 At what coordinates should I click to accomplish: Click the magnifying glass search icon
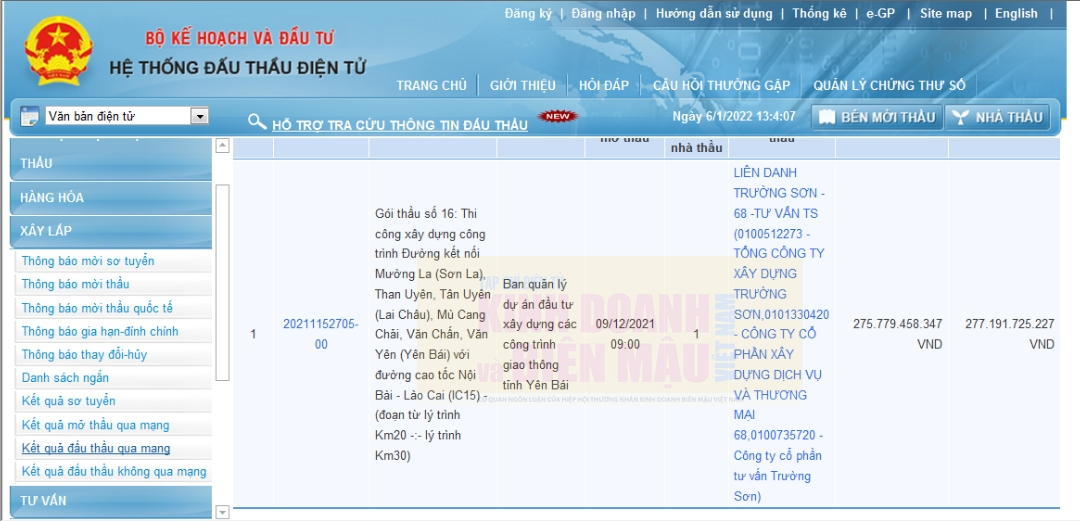[x=257, y=122]
